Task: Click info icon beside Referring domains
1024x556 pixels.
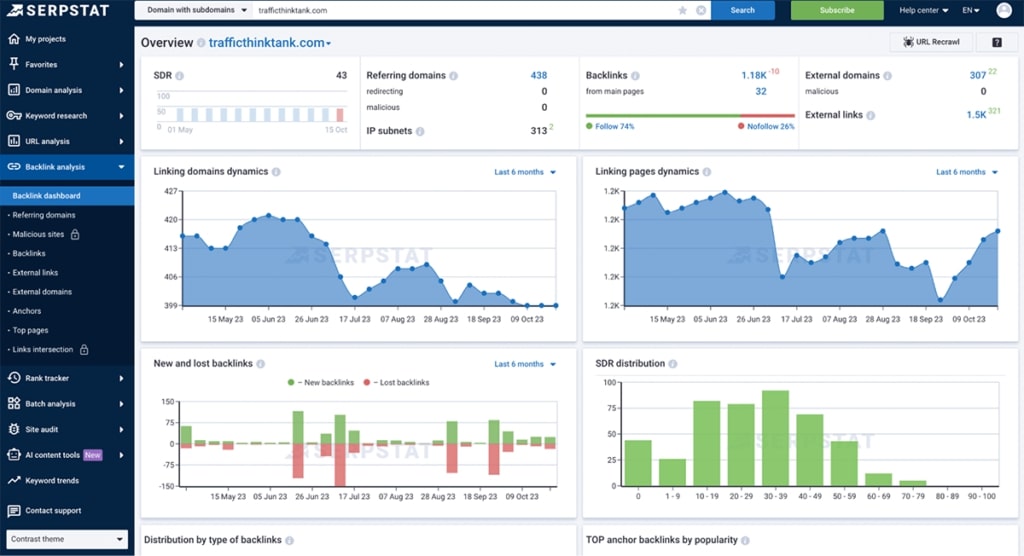Action: [x=453, y=76]
